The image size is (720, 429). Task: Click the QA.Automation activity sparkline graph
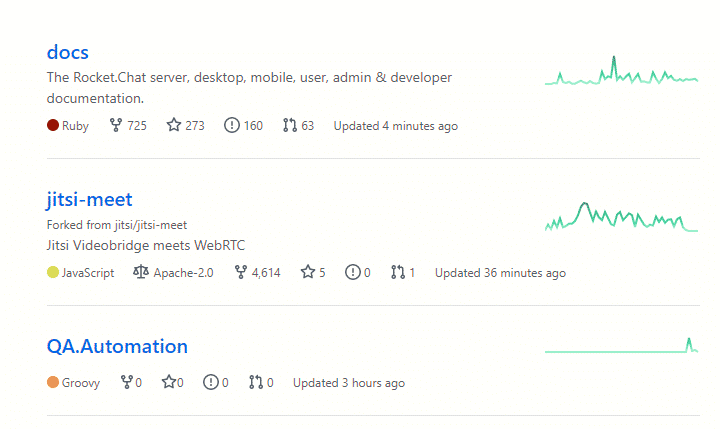click(621, 345)
